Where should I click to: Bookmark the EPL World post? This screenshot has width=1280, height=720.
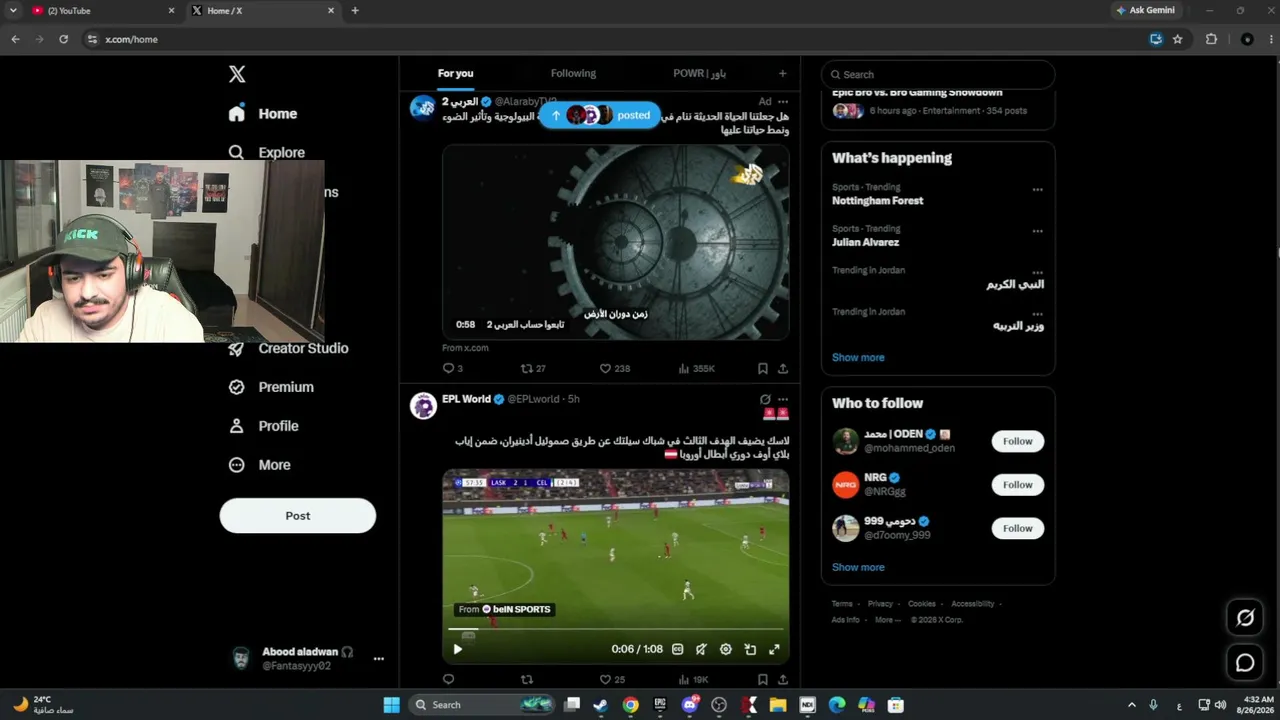(x=762, y=679)
